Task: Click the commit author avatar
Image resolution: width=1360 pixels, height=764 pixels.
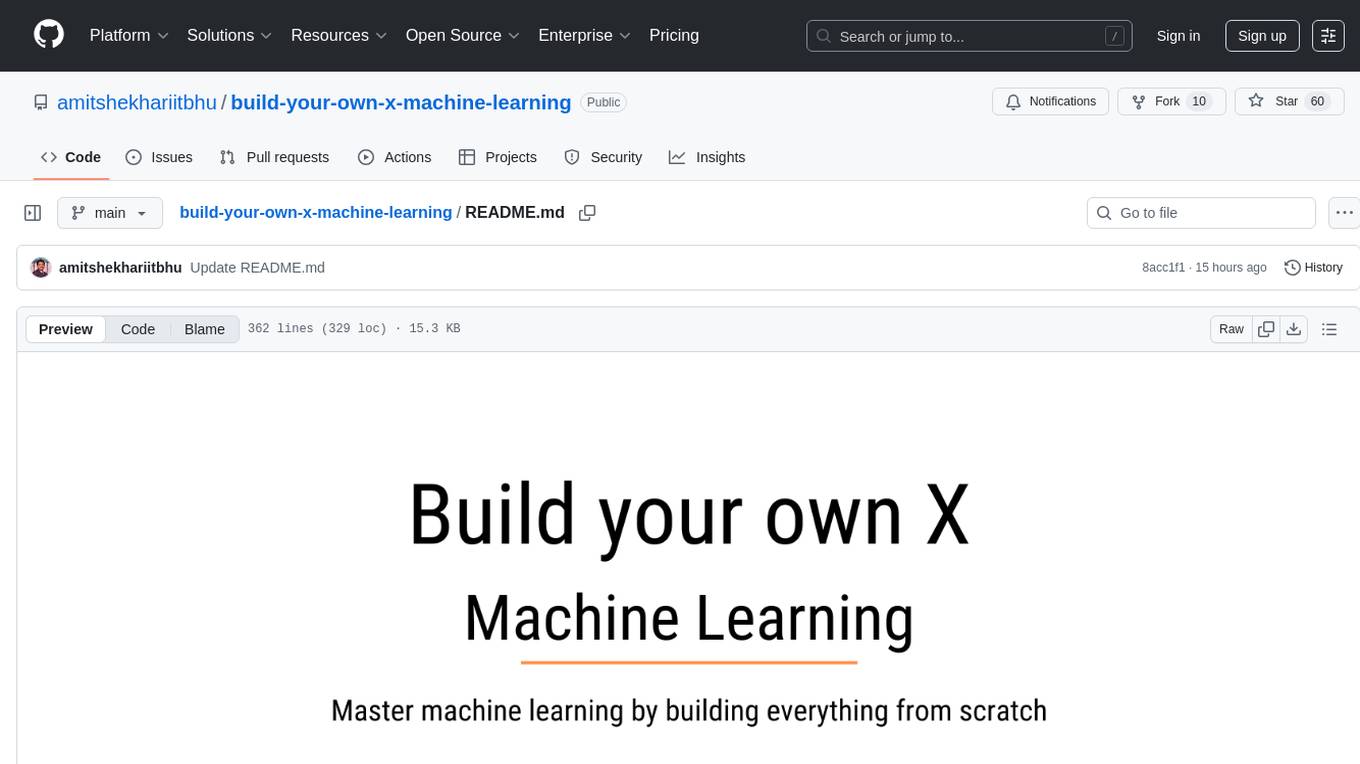Action: [41, 267]
